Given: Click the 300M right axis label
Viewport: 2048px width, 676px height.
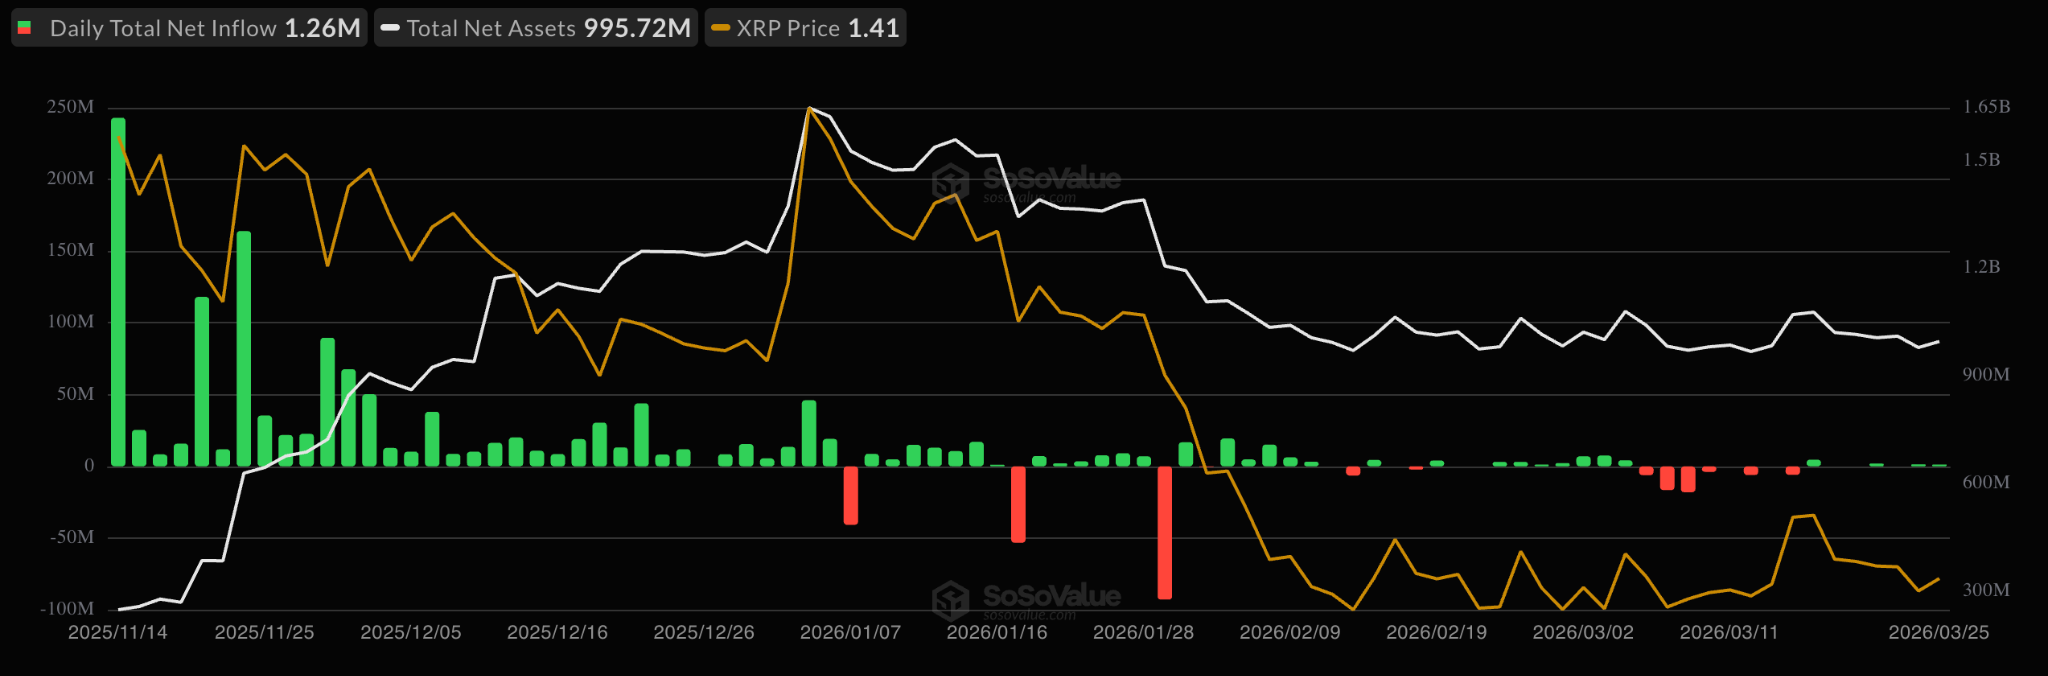Looking at the screenshot, I should pos(1986,590).
